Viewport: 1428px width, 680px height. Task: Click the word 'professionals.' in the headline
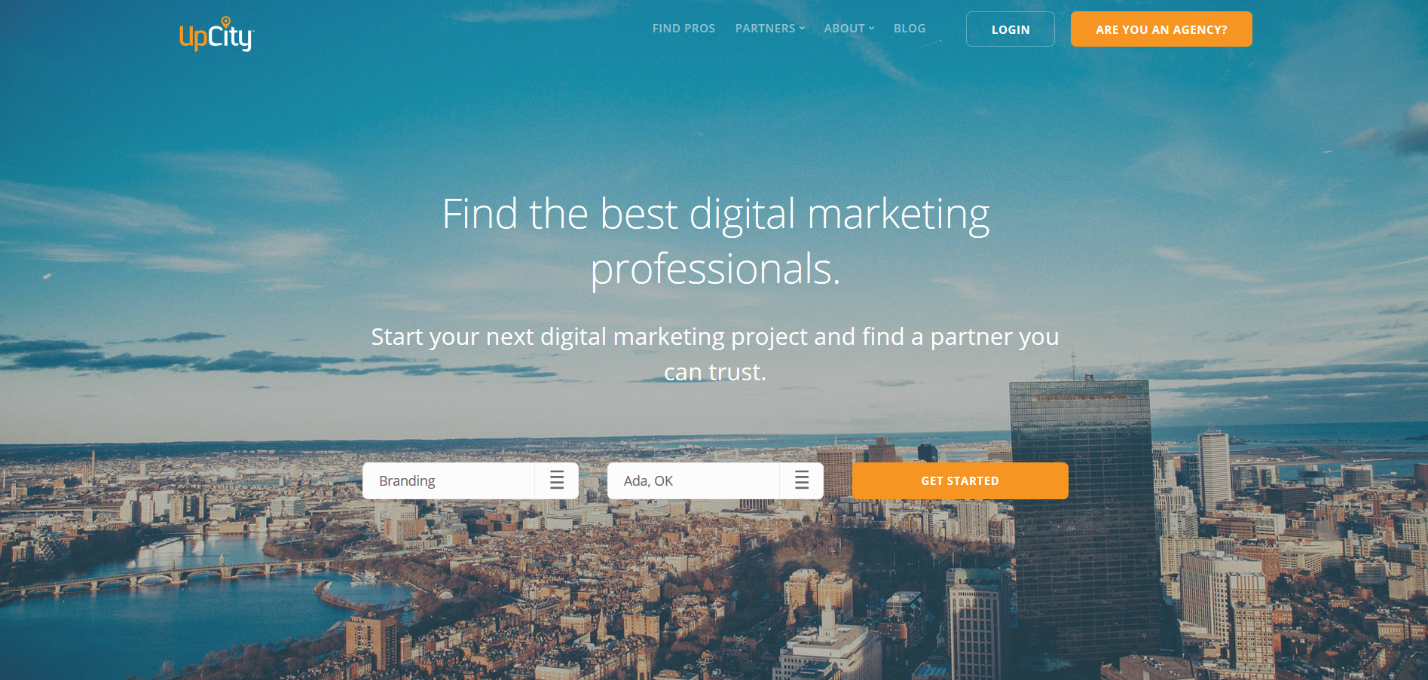pyautogui.click(x=716, y=270)
